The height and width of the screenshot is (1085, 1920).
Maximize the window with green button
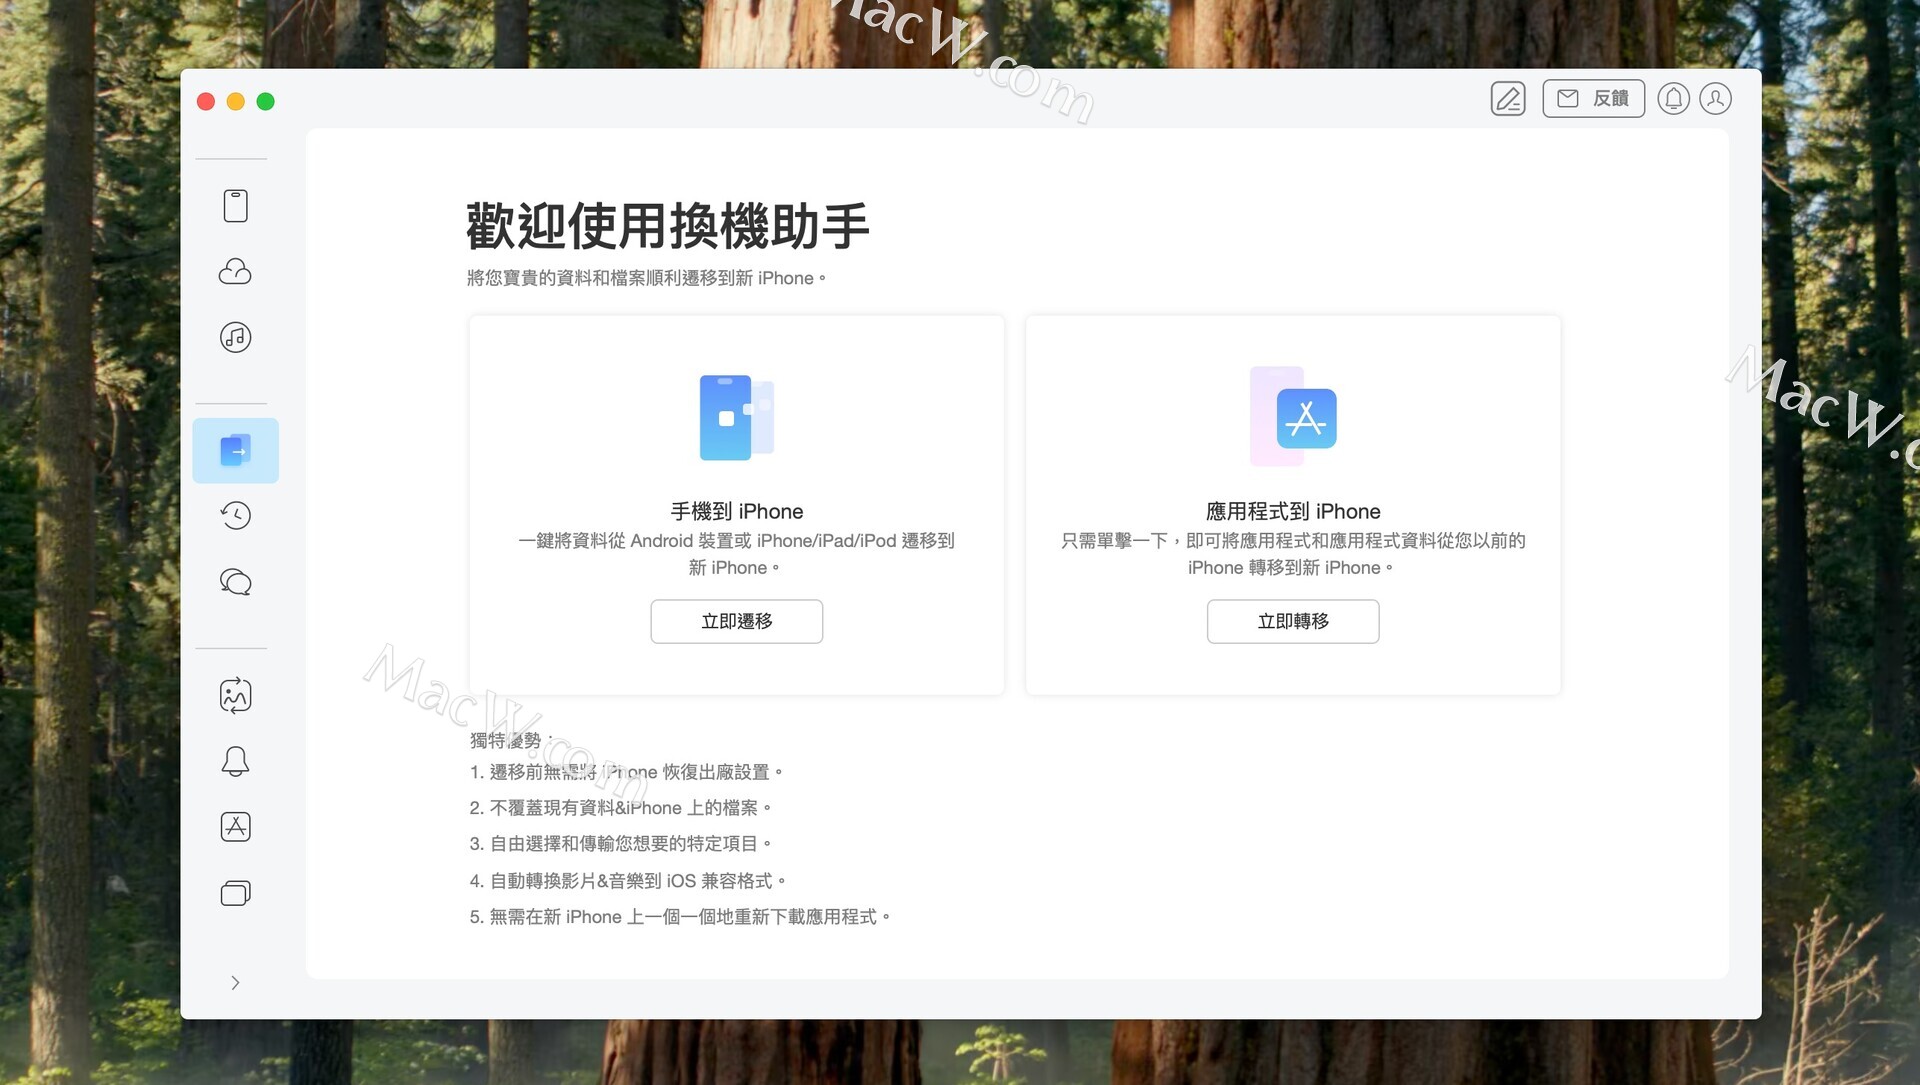[x=266, y=102]
